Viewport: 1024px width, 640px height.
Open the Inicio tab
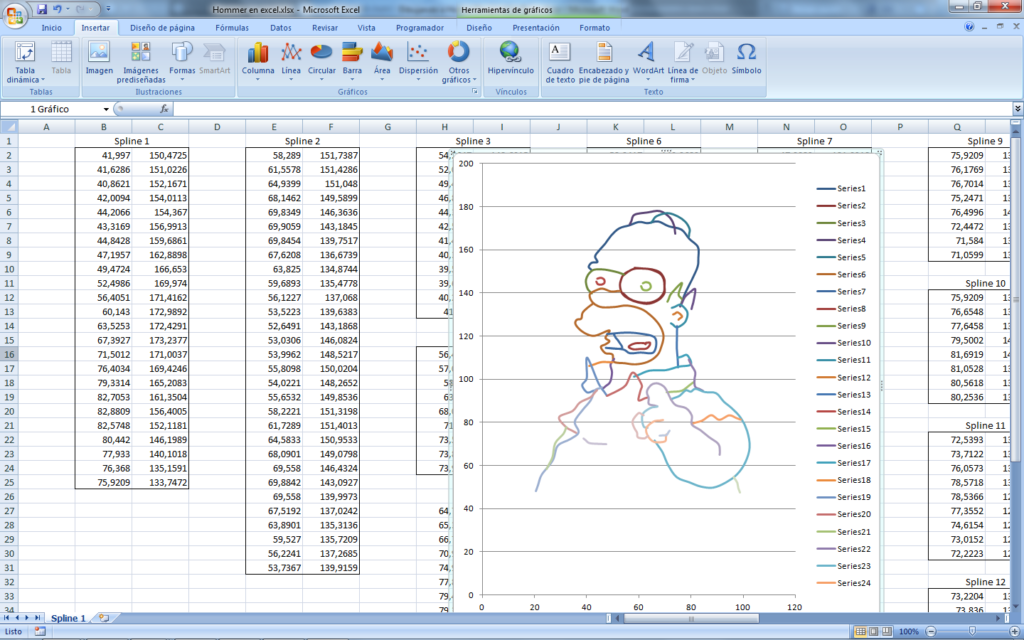pyautogui.click(x=52, y=28)
